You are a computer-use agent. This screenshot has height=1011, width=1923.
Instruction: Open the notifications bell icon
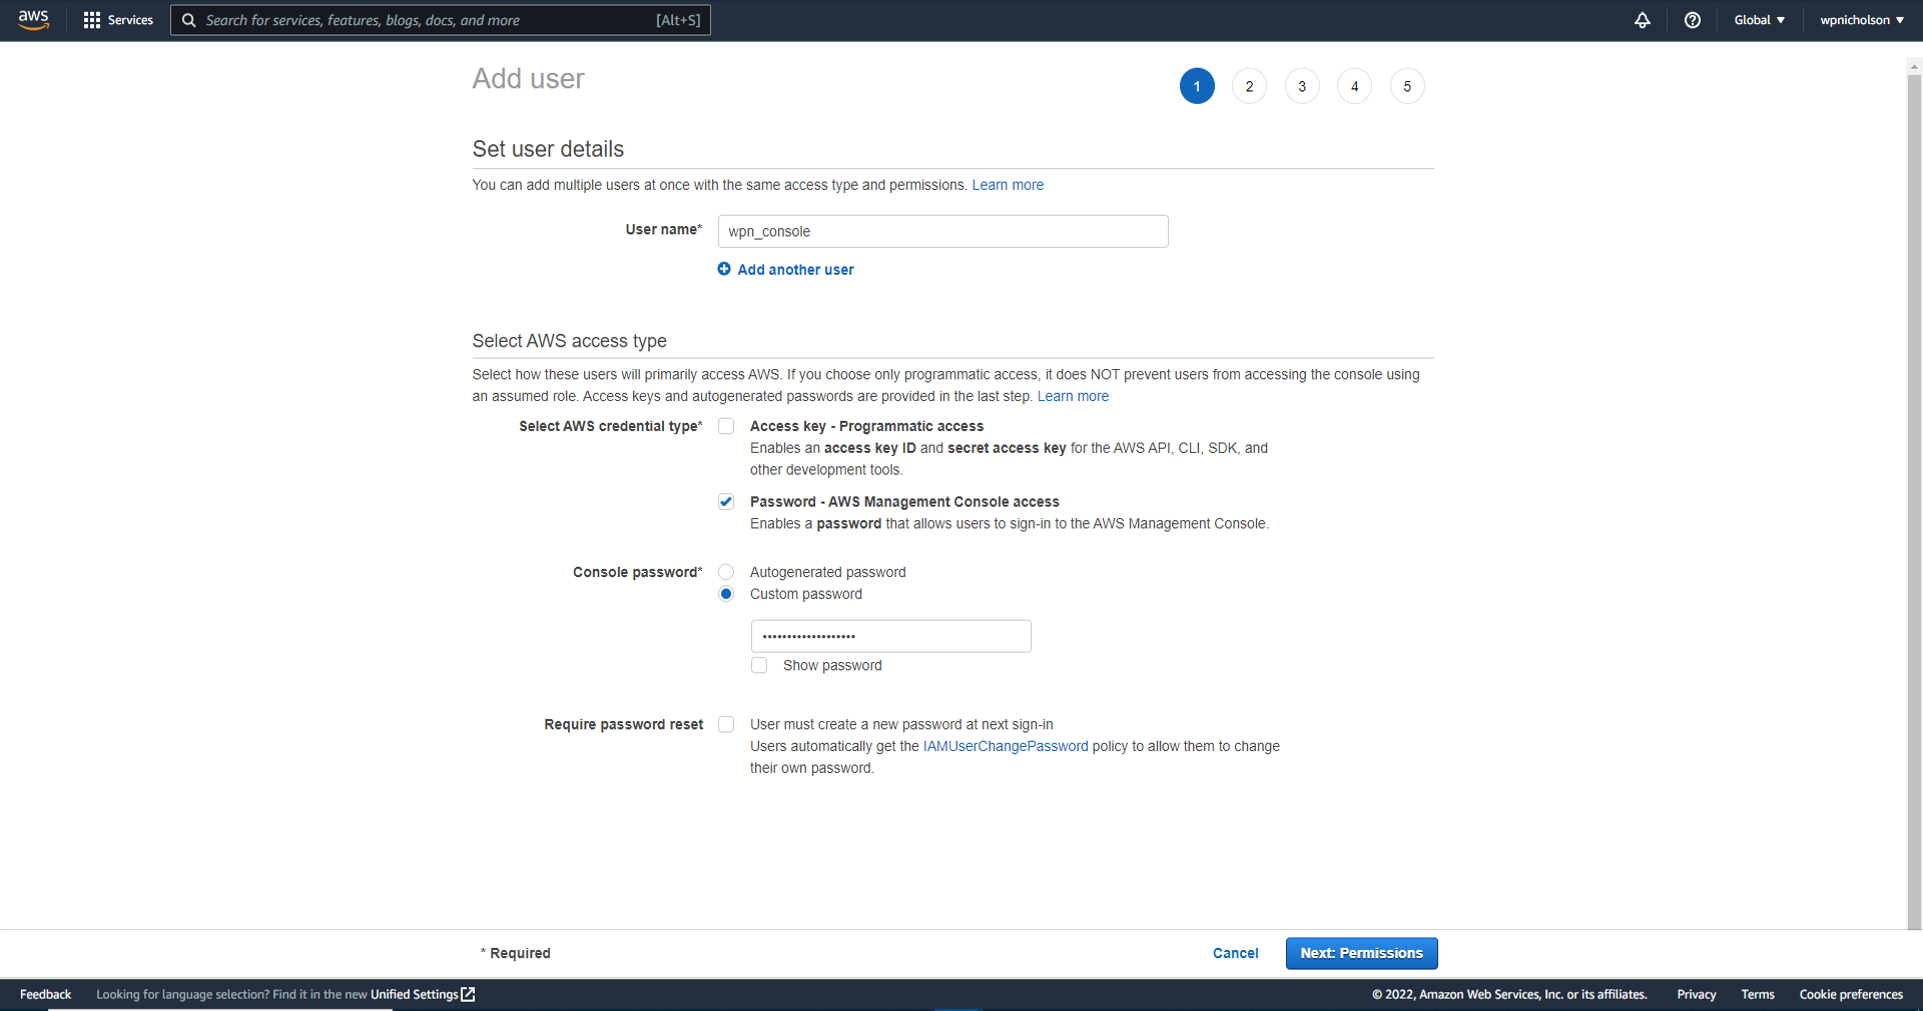(x=1642, y=20)
